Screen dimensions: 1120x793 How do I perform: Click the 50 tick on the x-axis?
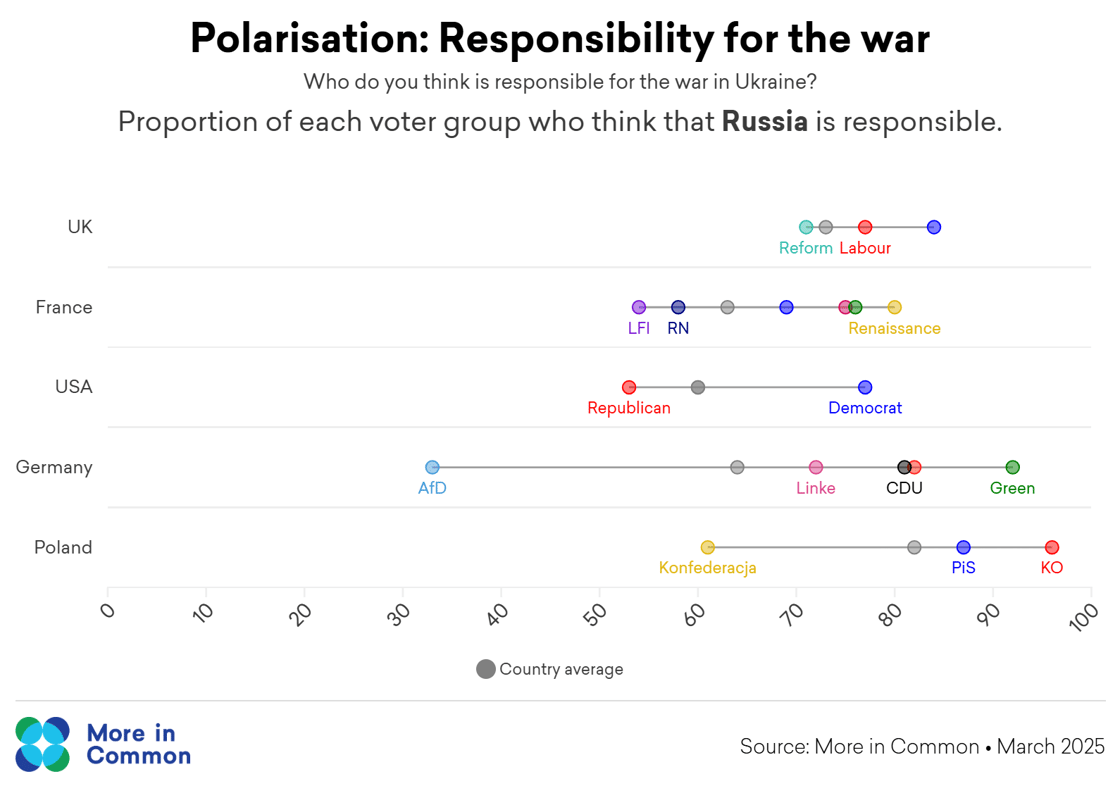coord(596,614)
